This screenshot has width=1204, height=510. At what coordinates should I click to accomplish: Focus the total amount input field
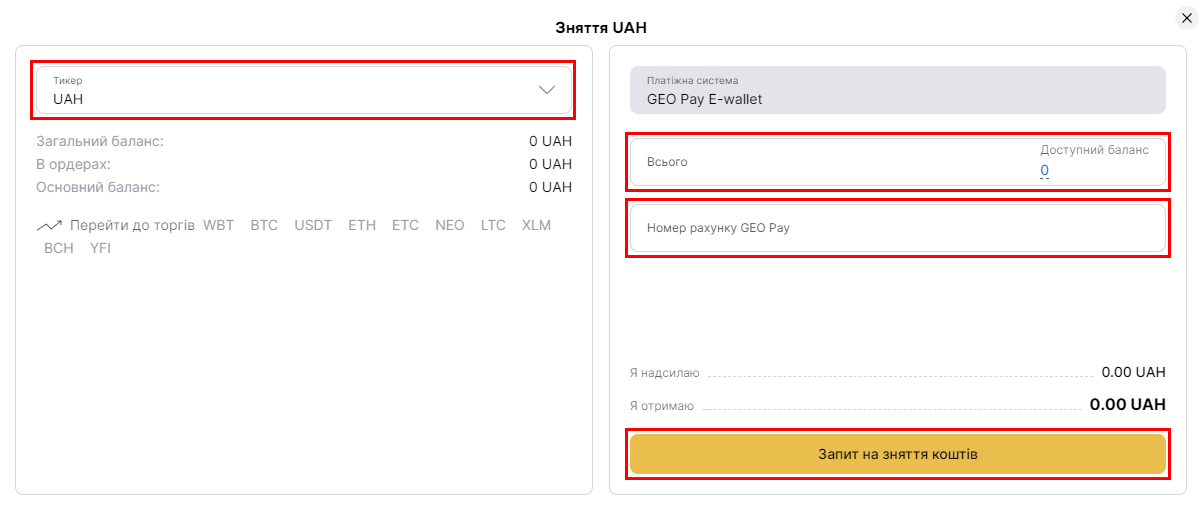point(830,162)
